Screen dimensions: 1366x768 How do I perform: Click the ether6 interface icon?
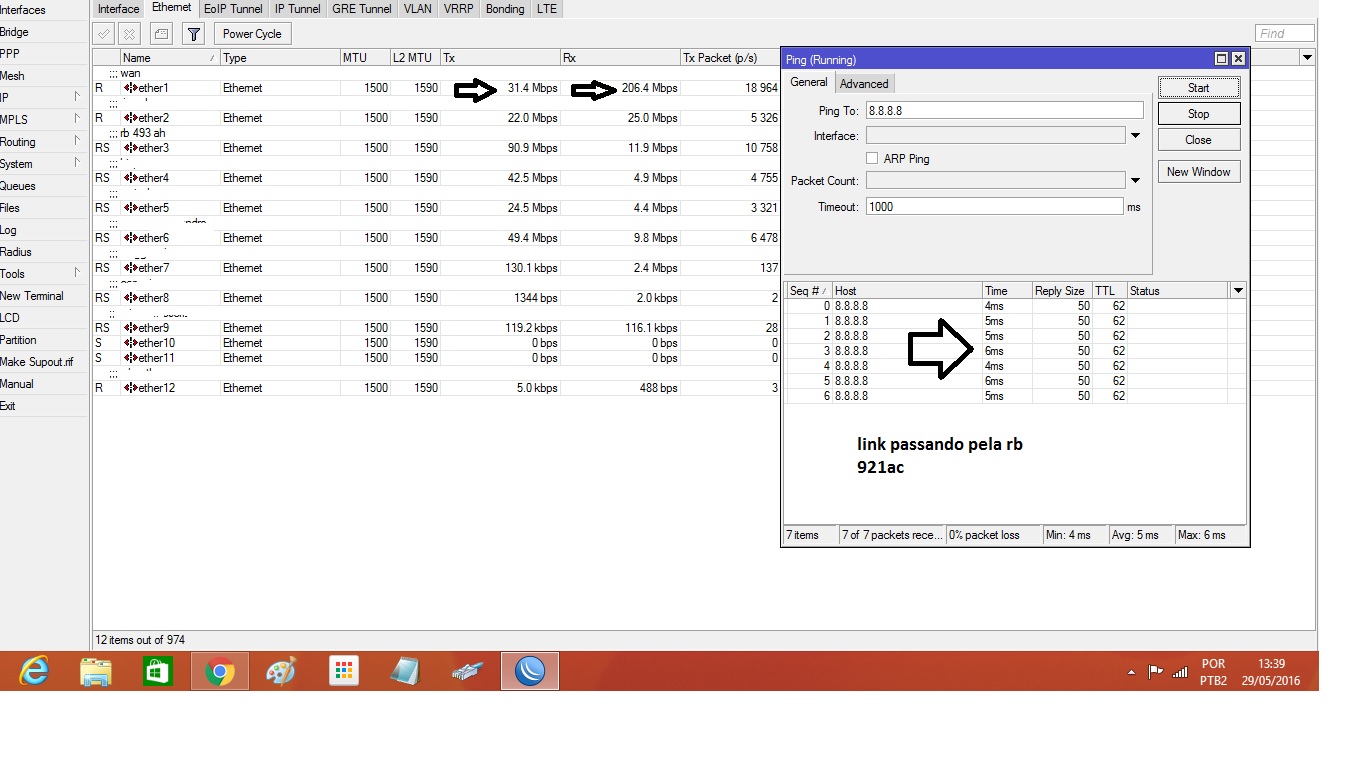[130, 238]
